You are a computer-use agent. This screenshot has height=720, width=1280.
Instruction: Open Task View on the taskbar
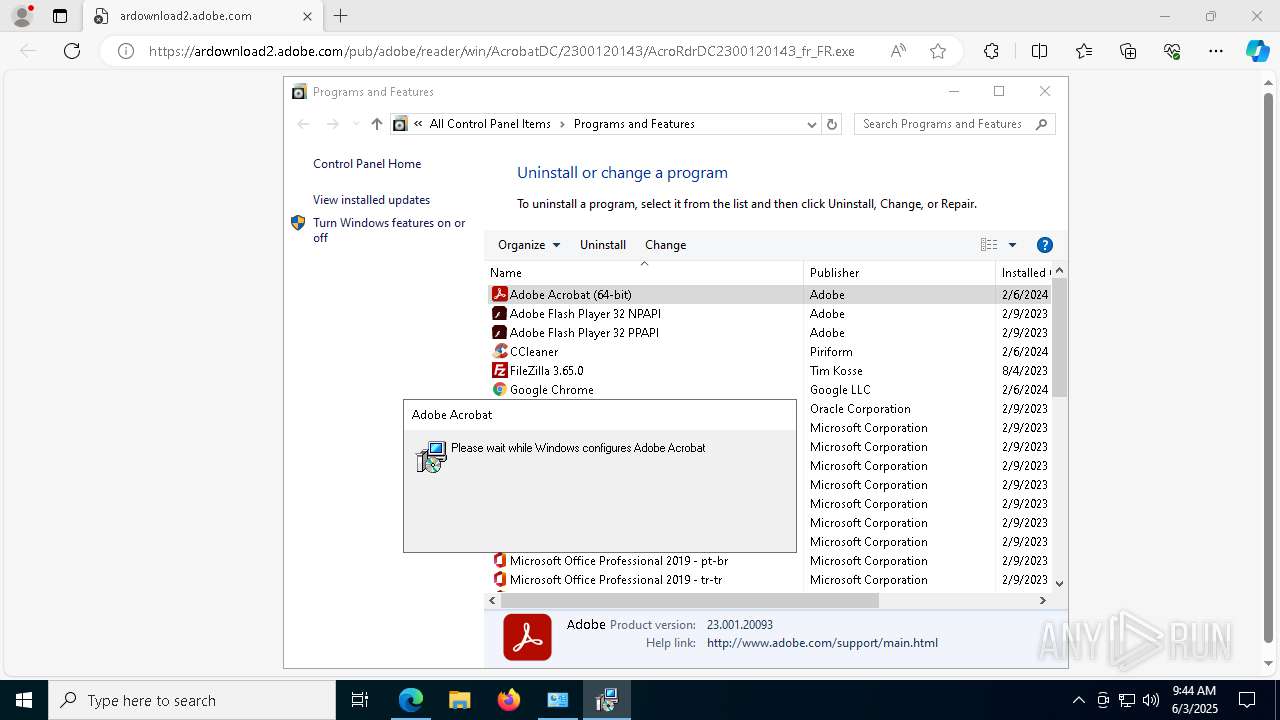point(360,700)
